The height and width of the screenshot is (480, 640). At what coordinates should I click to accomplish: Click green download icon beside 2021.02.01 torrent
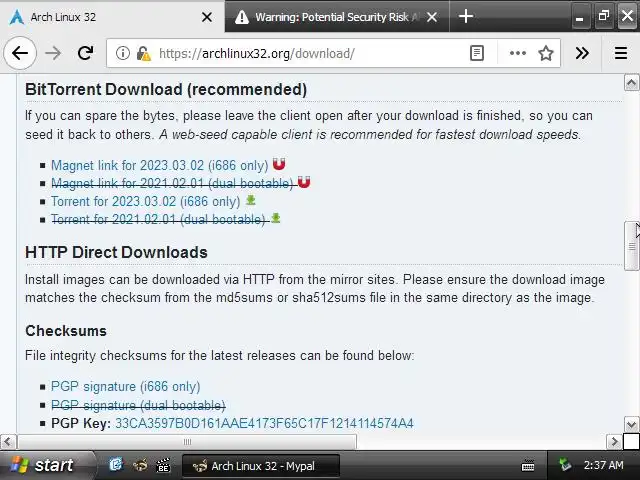tap(276, 218)
